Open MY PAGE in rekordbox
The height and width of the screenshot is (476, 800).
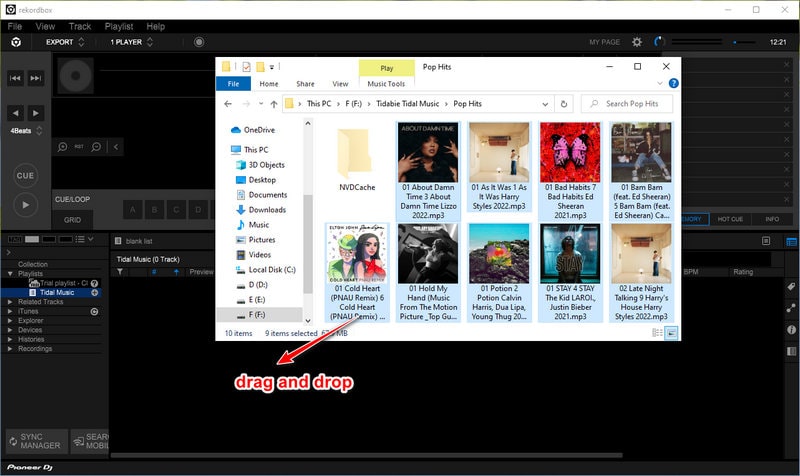[x=605, y=42]
